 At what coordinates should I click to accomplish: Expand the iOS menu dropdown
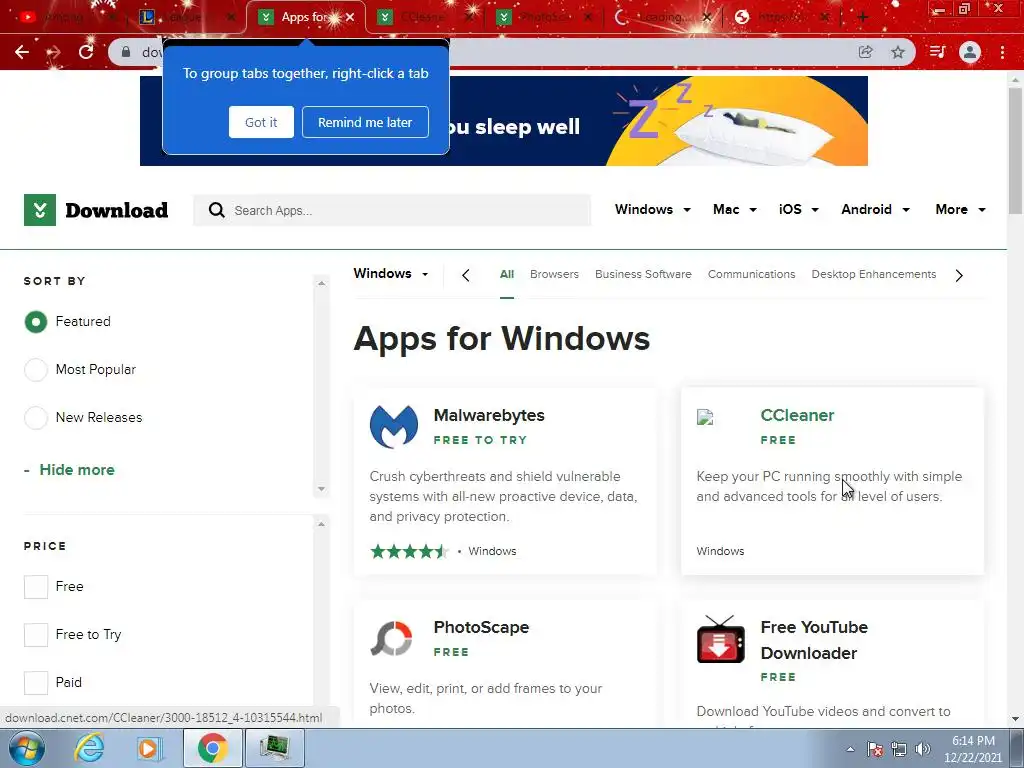click(x=799, y=210)
